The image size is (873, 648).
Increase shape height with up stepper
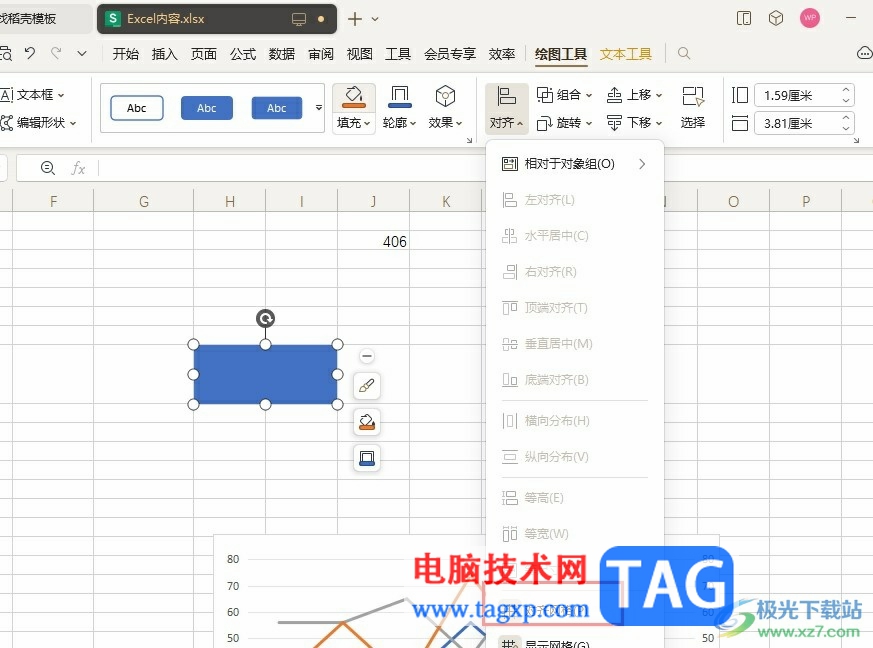846,90
